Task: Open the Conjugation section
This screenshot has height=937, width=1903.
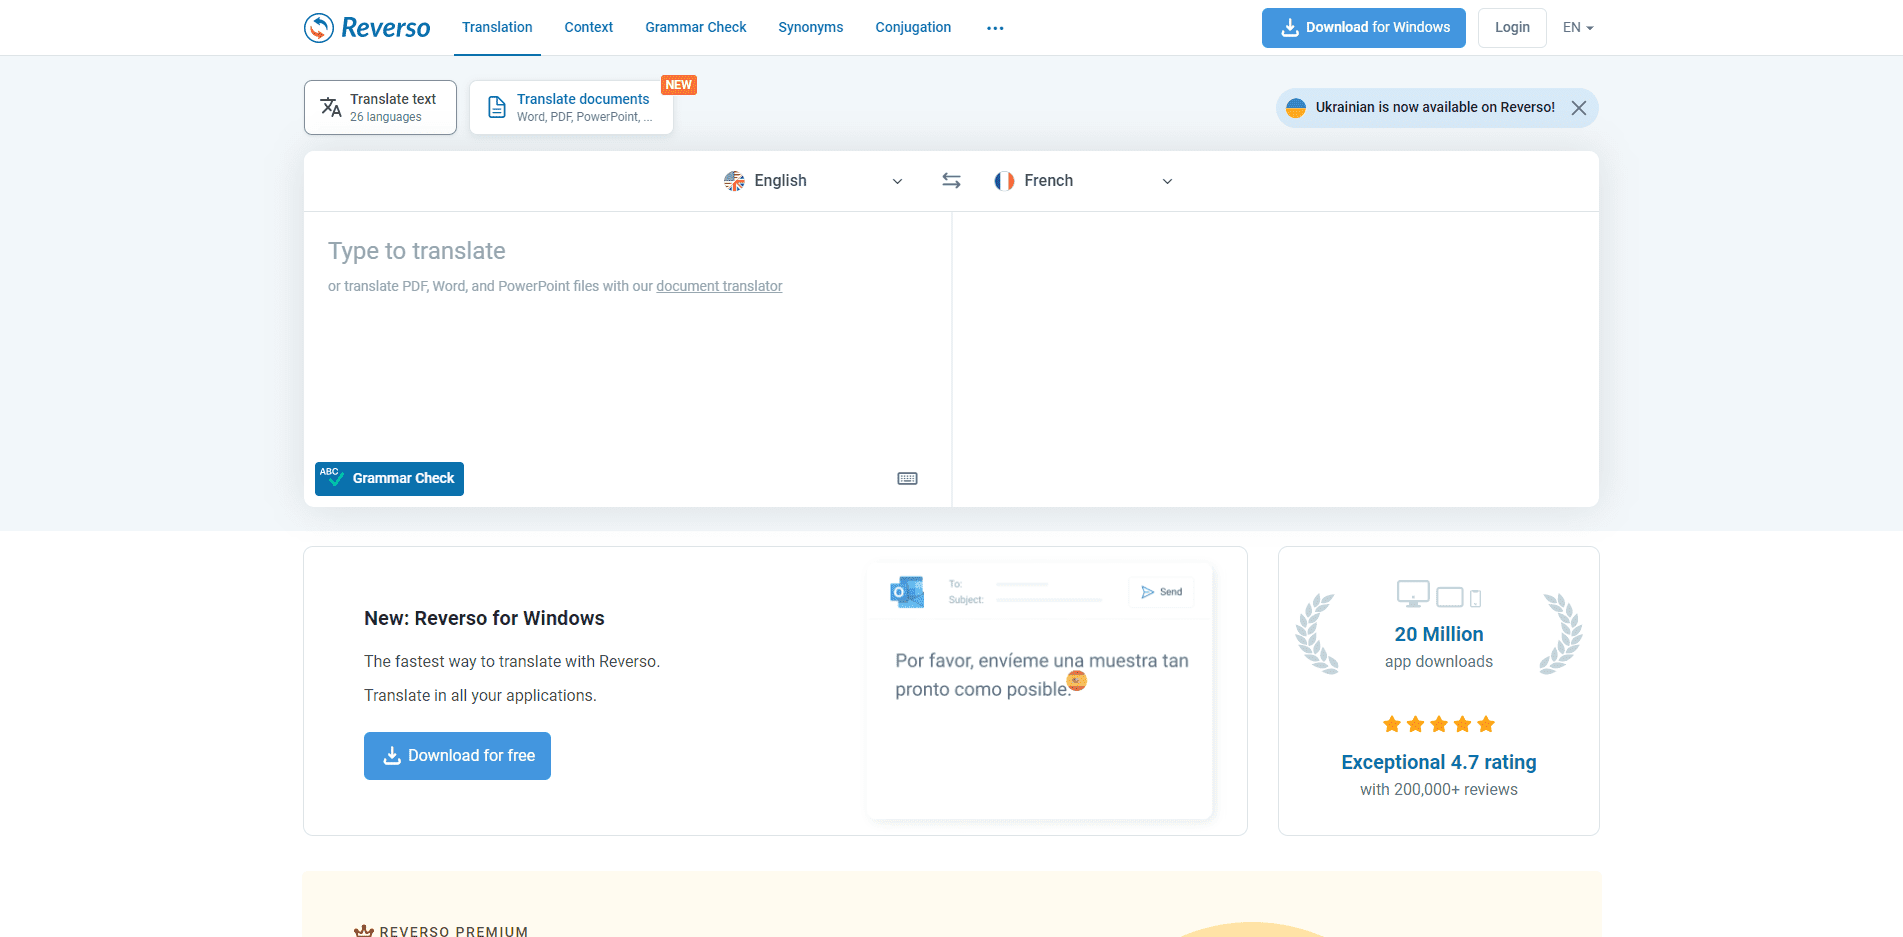Action: point(912,27)
